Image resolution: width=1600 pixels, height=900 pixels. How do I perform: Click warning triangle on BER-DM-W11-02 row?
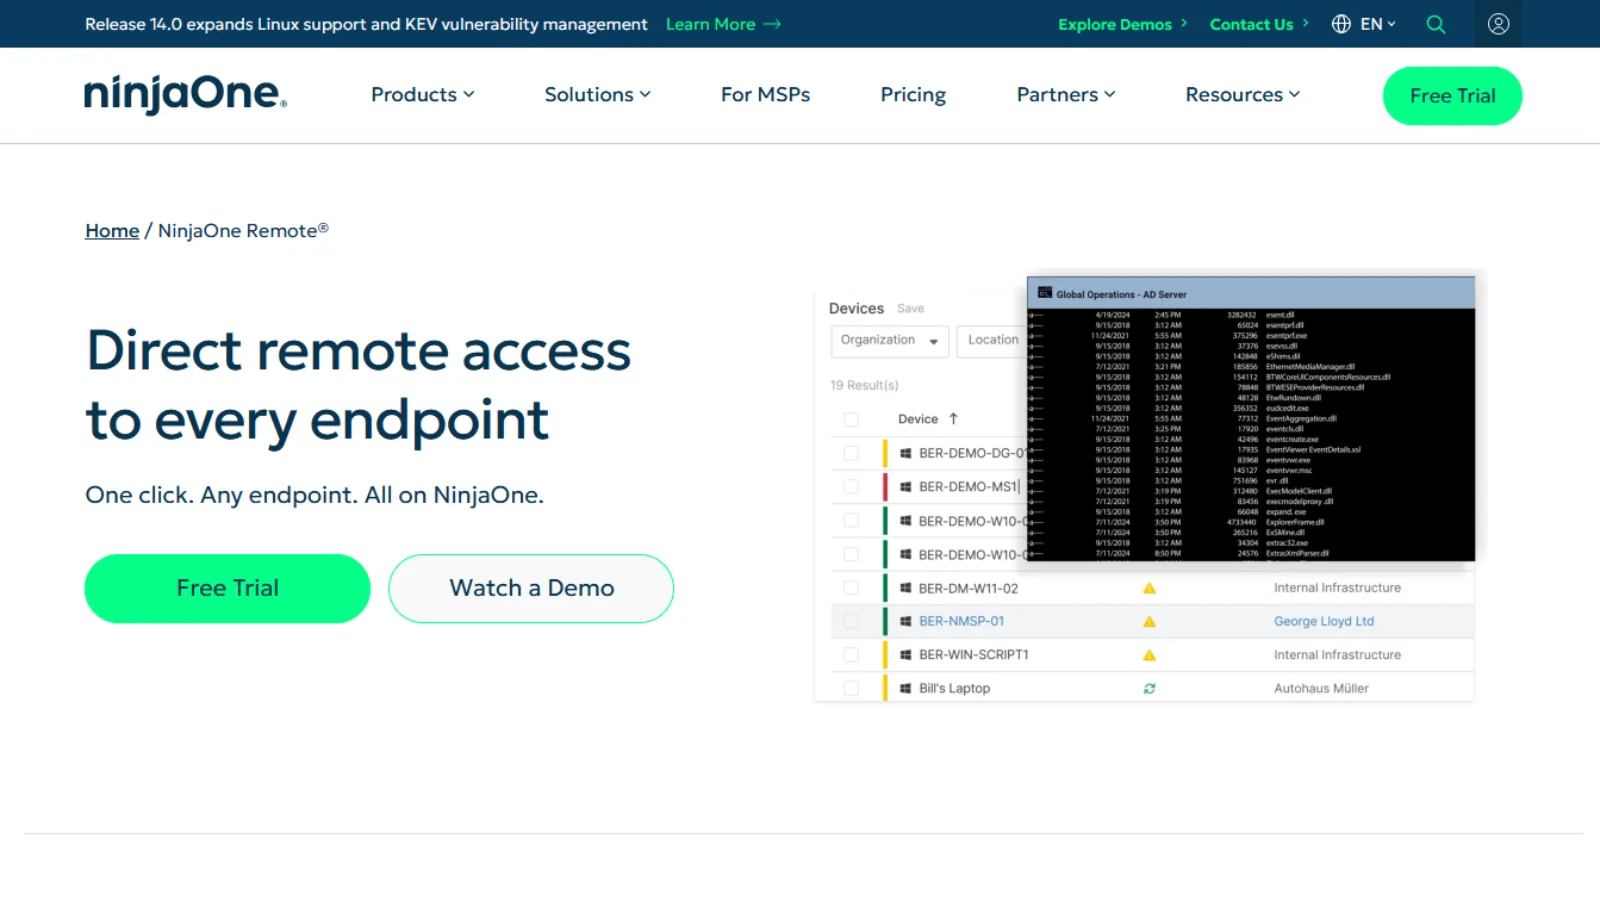click(x=1149, y=588)
